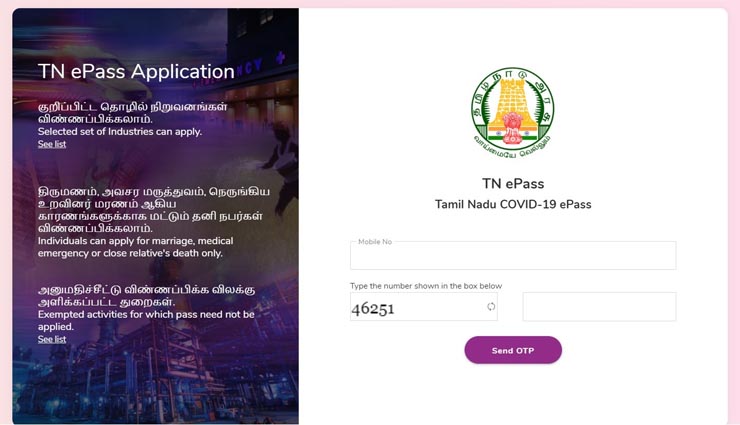Screen dimensions: 740x425
Task: Click Tamil Nadu COVID-19 ePass subtitle
Action: (x=513, y=204)
